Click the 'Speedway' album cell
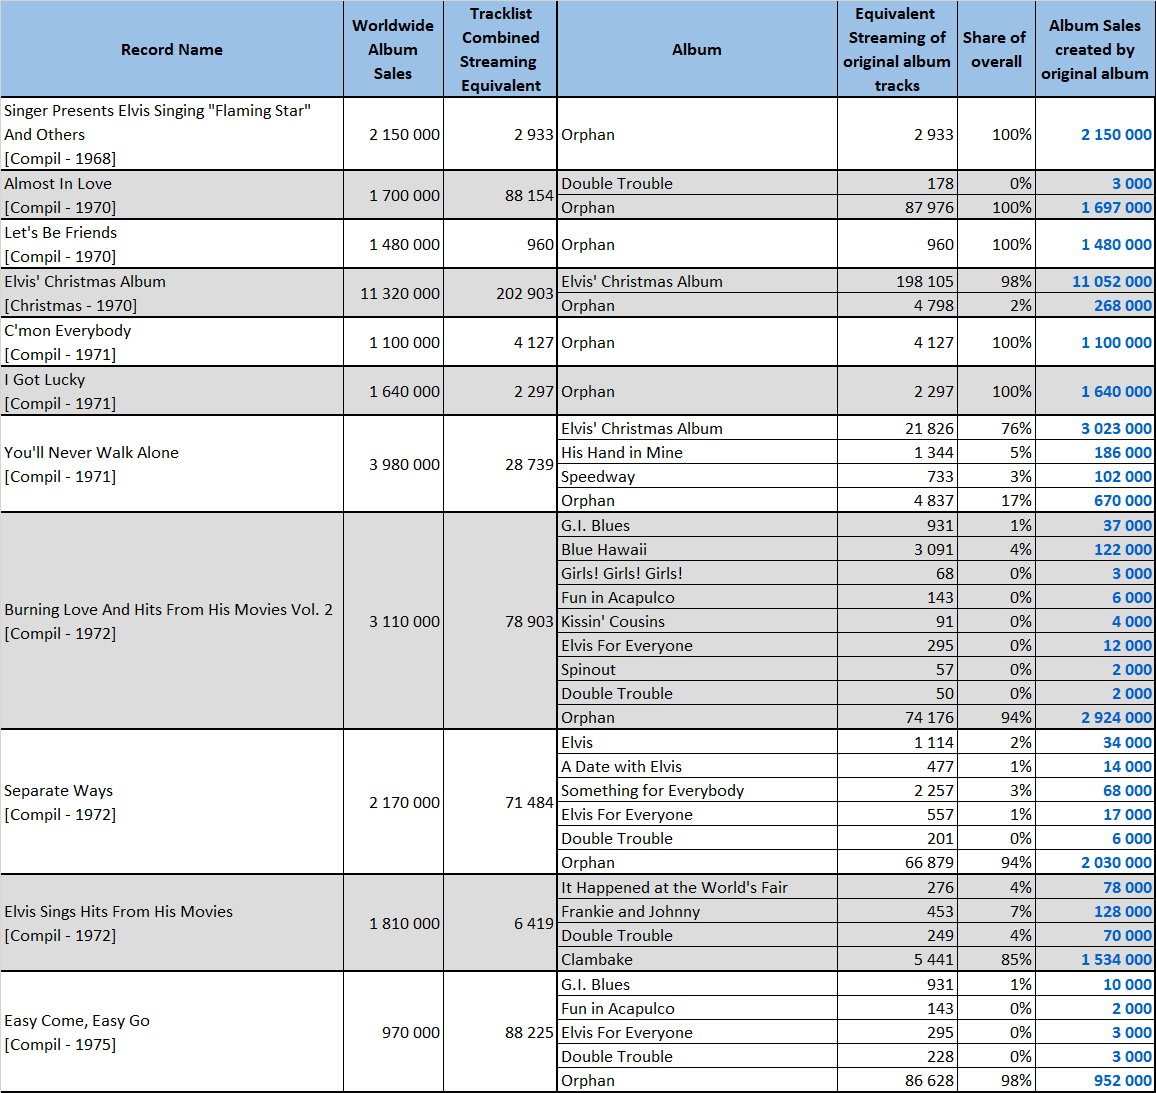This screenshot has height=1093, width=1156. [x=697, y=476]
